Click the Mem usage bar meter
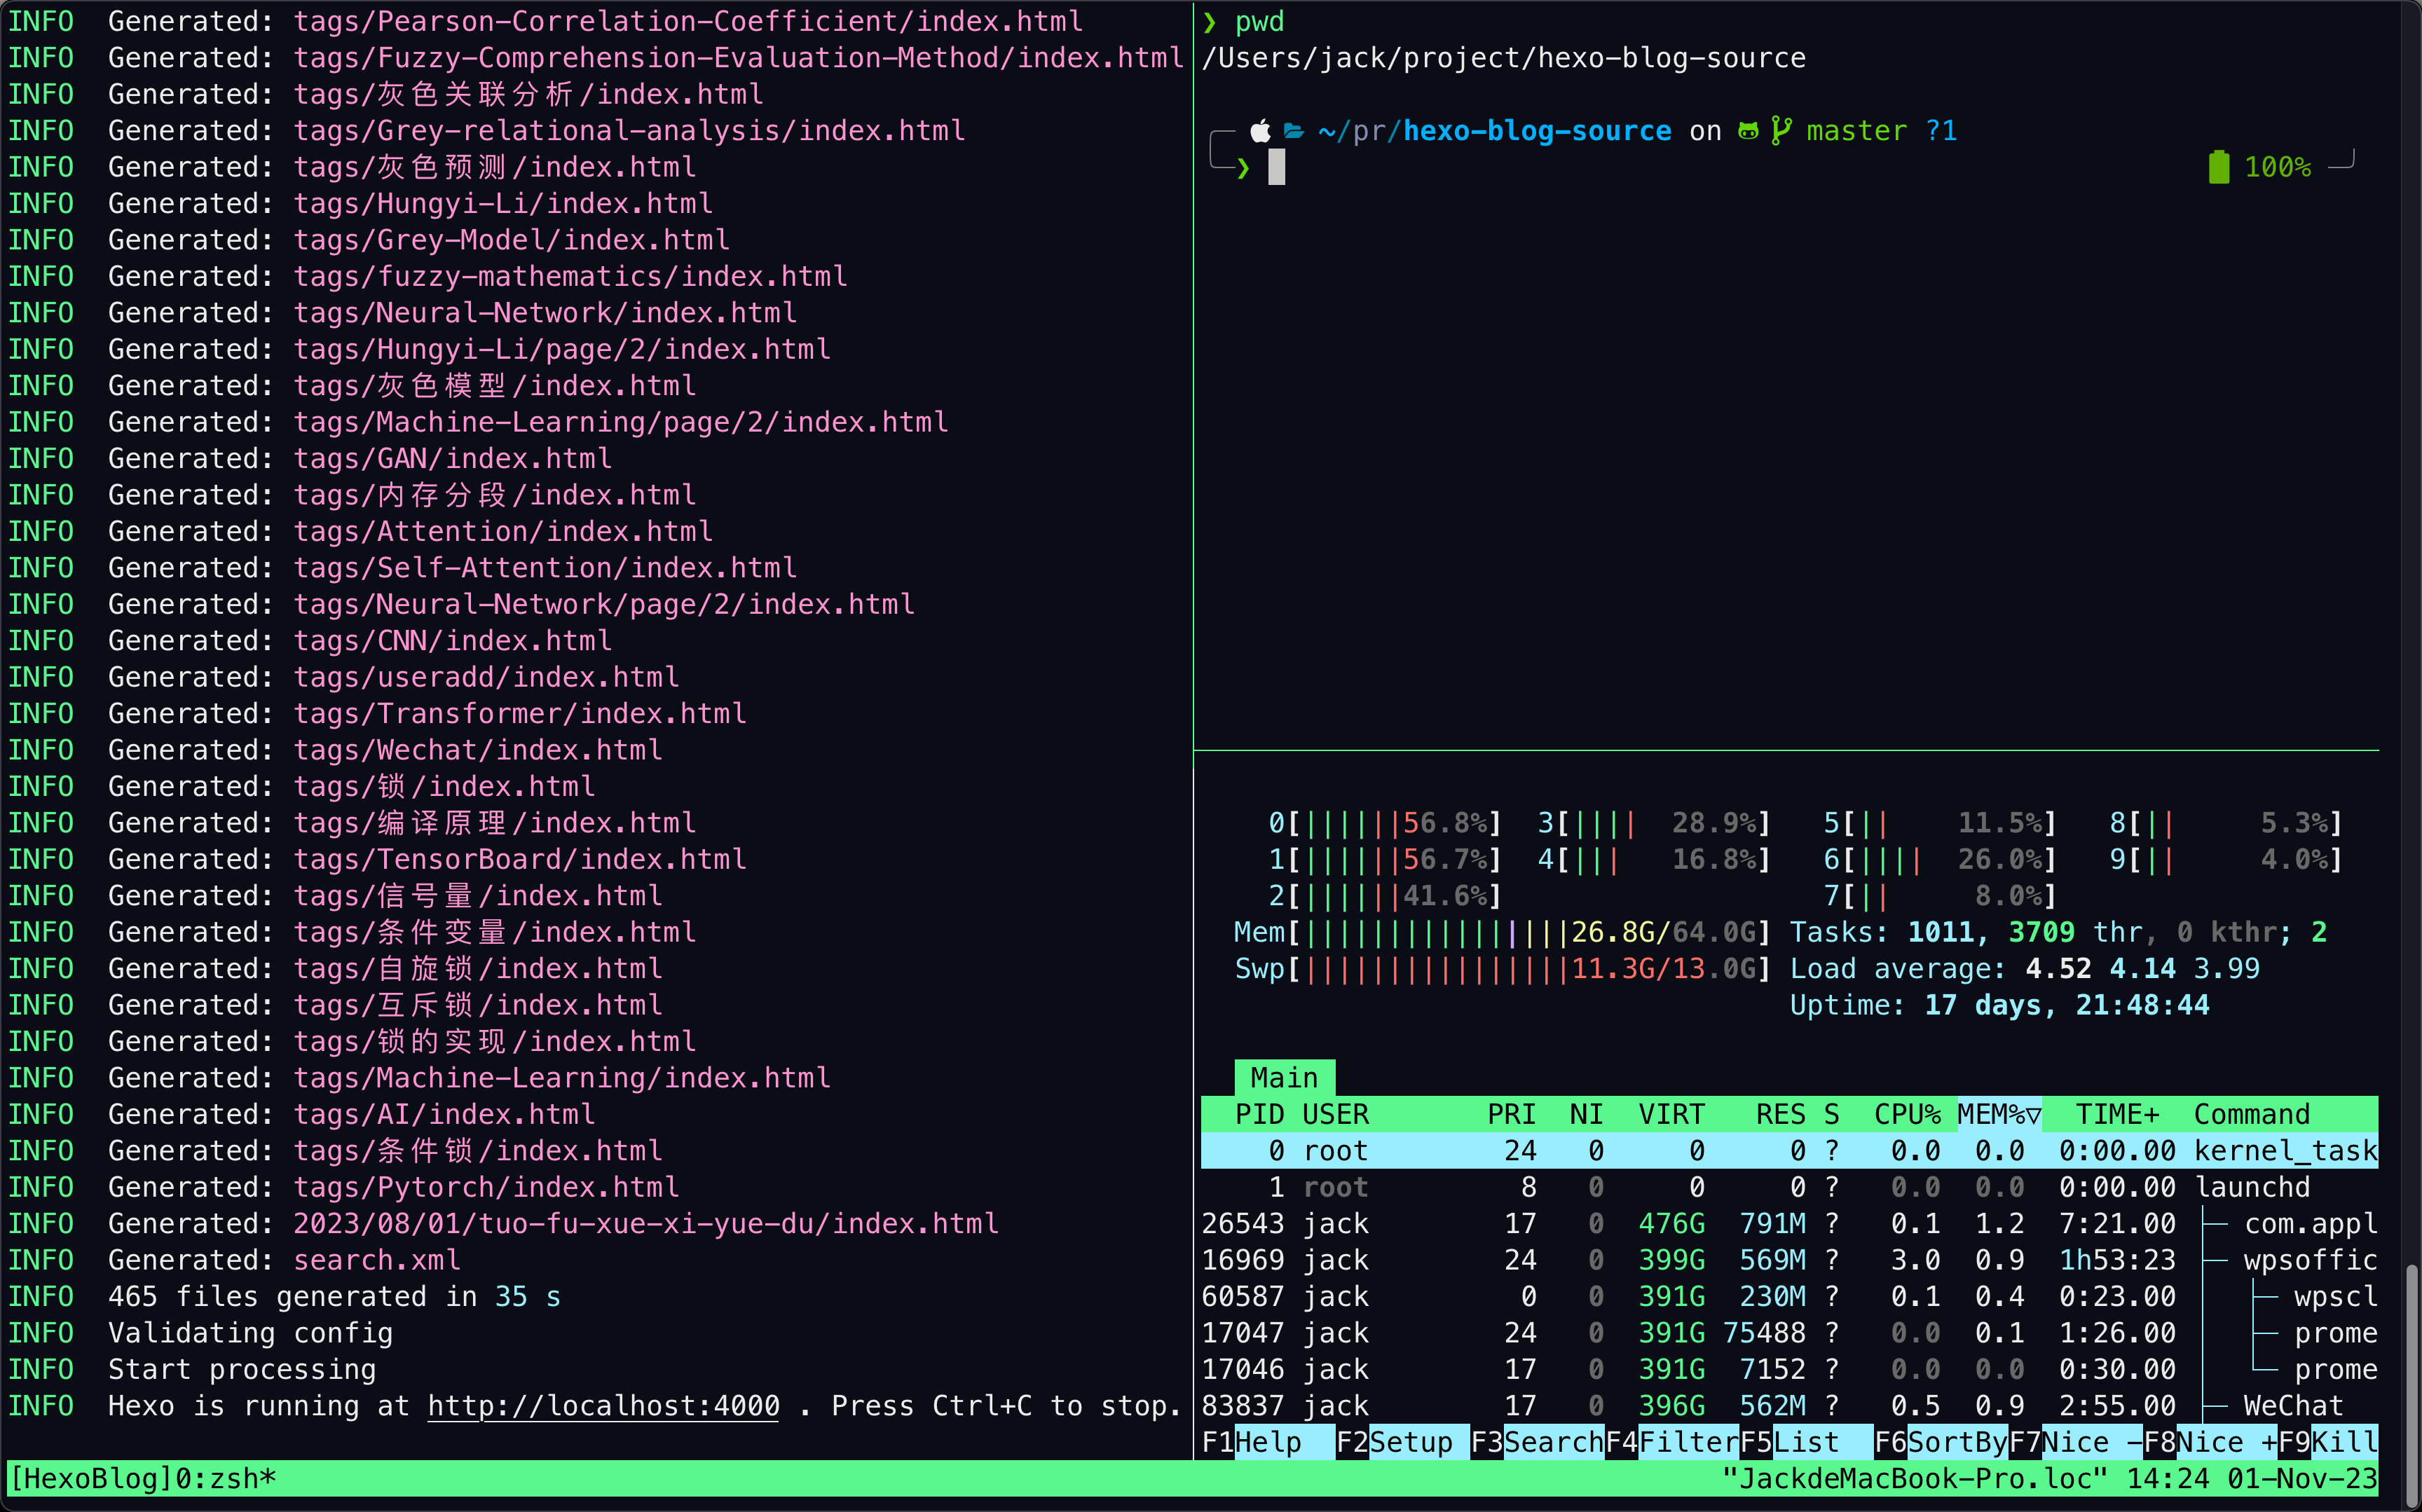The image size is (2422, 1512). point(1503,932)
